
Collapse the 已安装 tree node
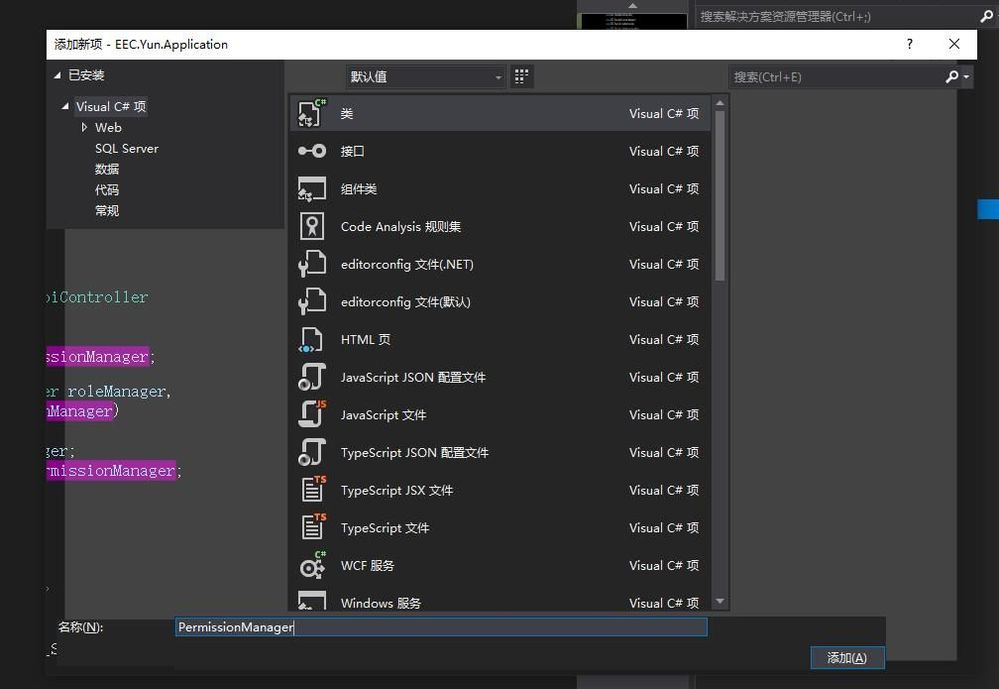tap(57, 75)
